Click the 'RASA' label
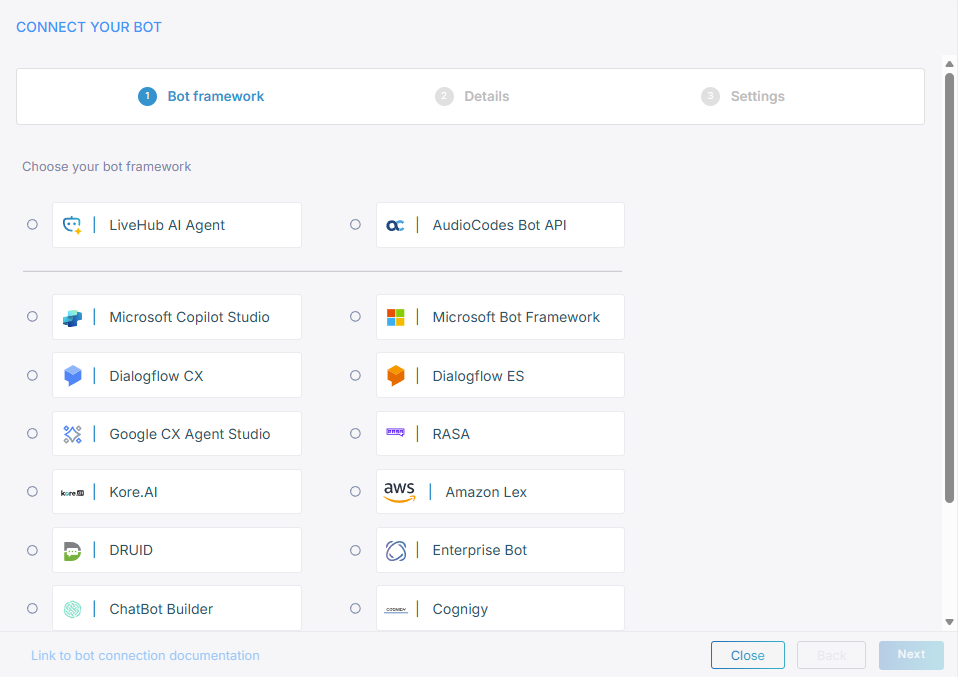The height and width of the screenshot is (677, 958). point(452,434)
